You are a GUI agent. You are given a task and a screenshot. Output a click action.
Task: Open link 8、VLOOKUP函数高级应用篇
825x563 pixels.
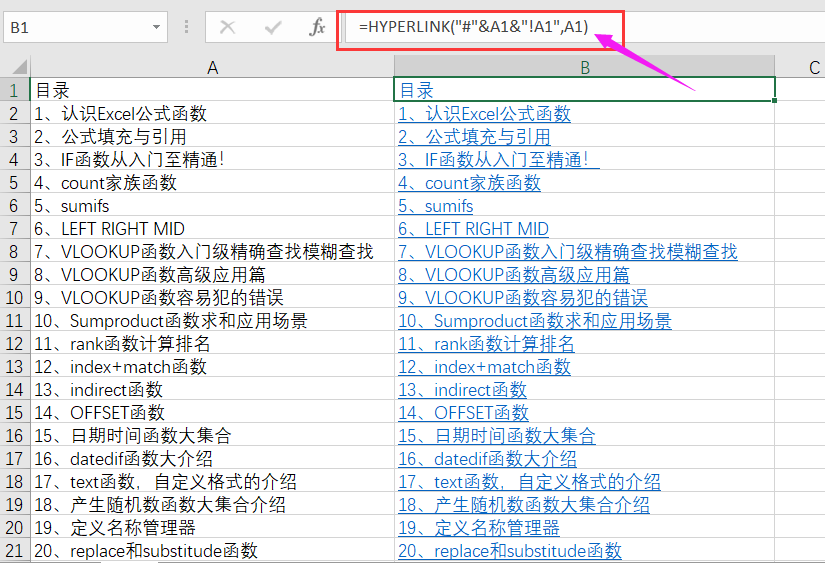pos(514,275)
